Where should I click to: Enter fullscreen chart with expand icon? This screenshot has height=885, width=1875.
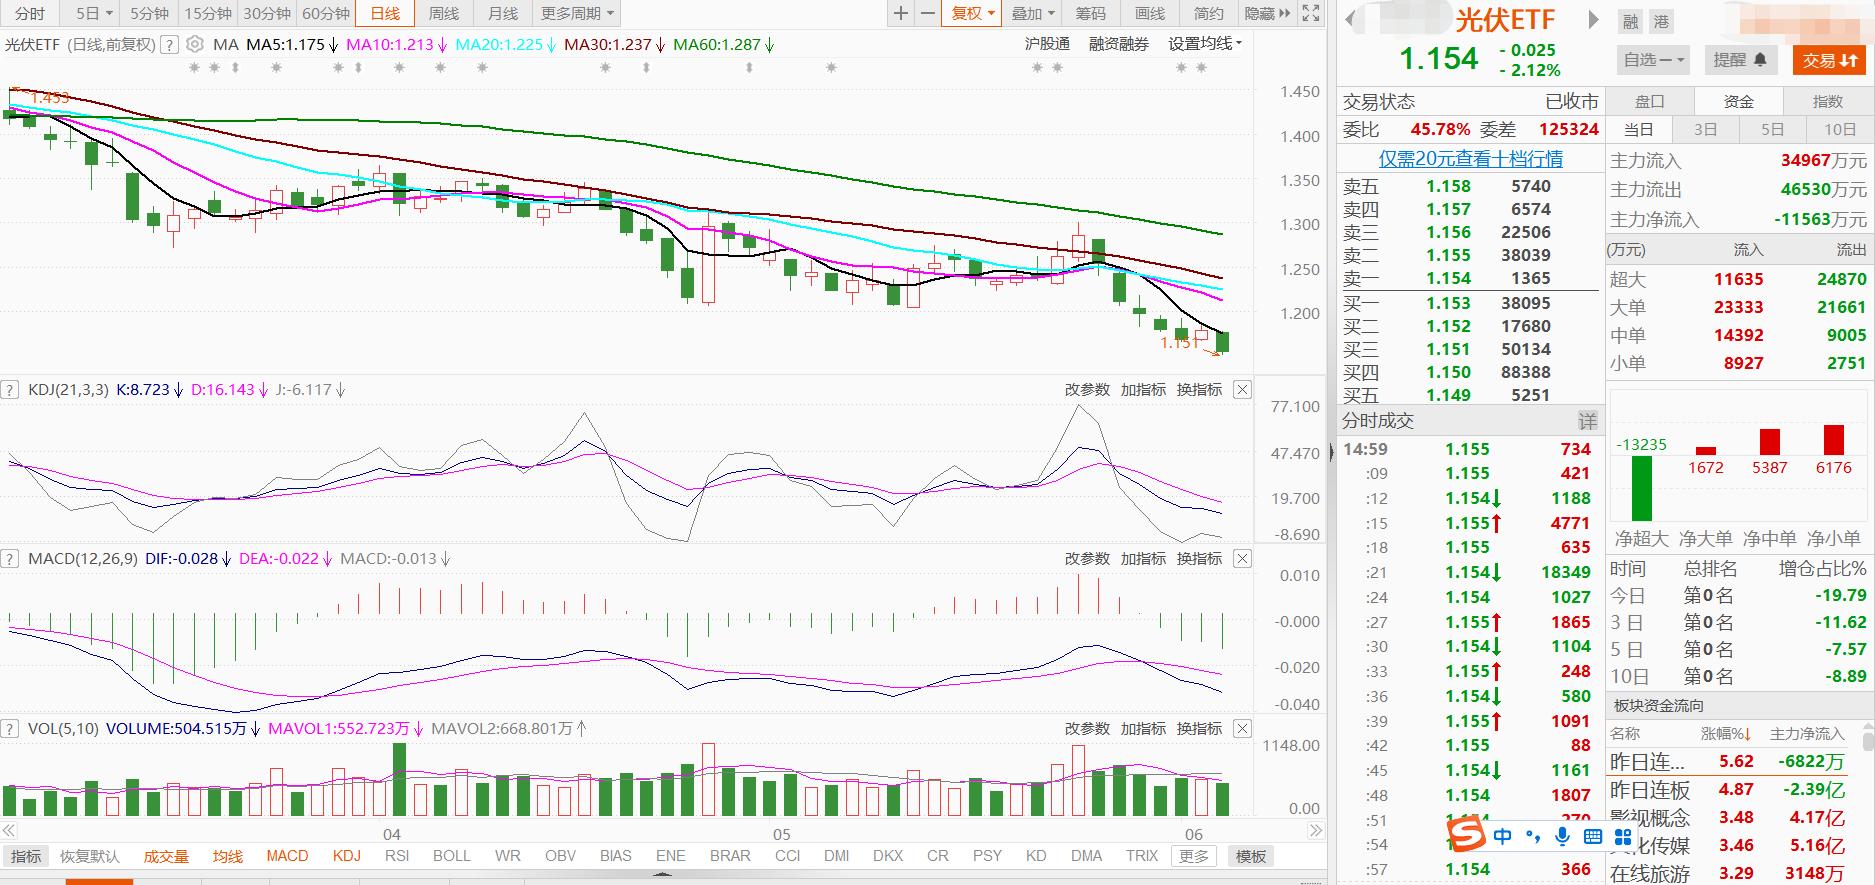coord(1311,13)
